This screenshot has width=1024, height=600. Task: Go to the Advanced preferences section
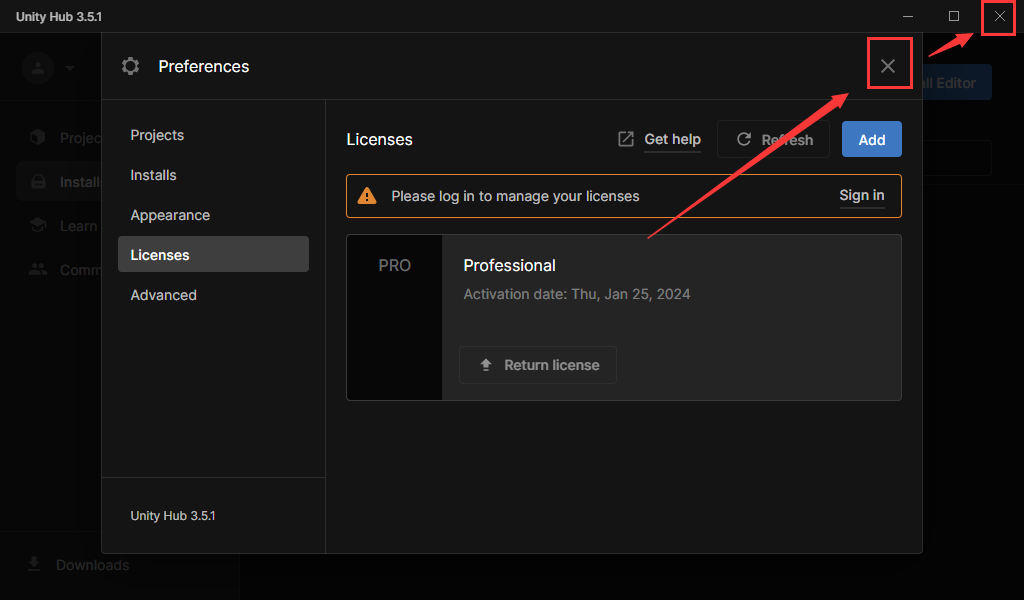pos(163,295)
